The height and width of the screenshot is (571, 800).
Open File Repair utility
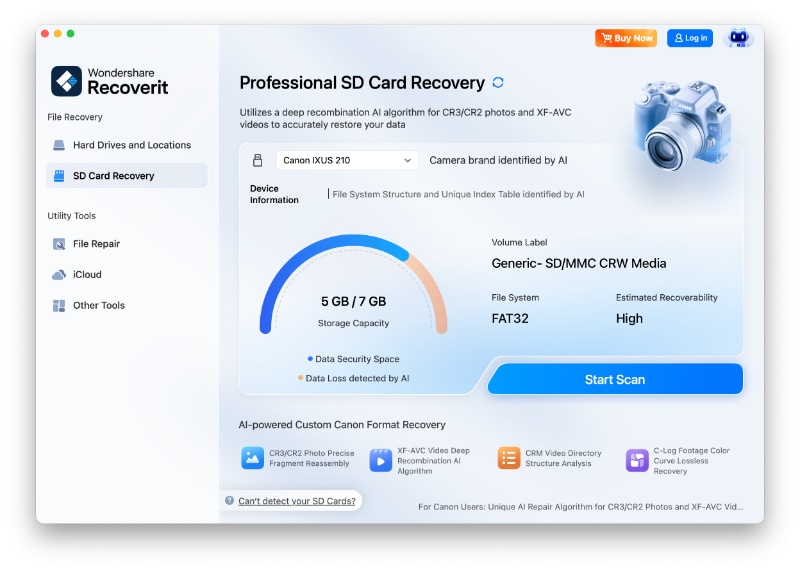click(127, 244)
